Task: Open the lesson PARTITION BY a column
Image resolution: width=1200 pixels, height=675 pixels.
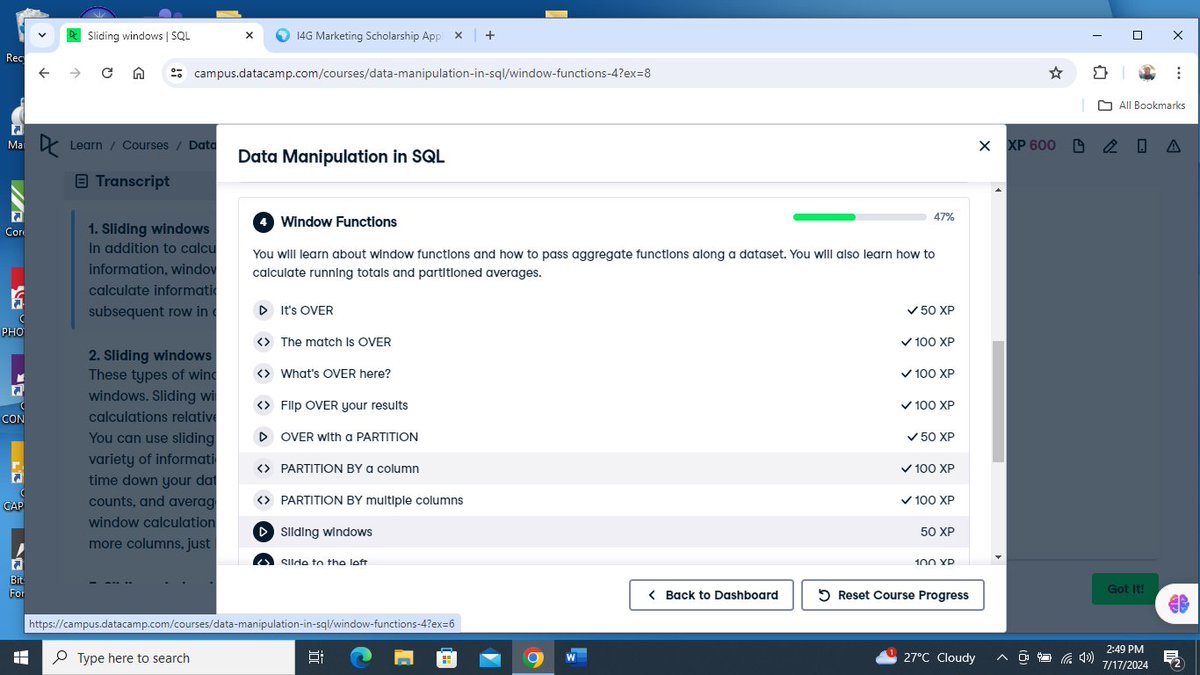Action: point(350,469)
